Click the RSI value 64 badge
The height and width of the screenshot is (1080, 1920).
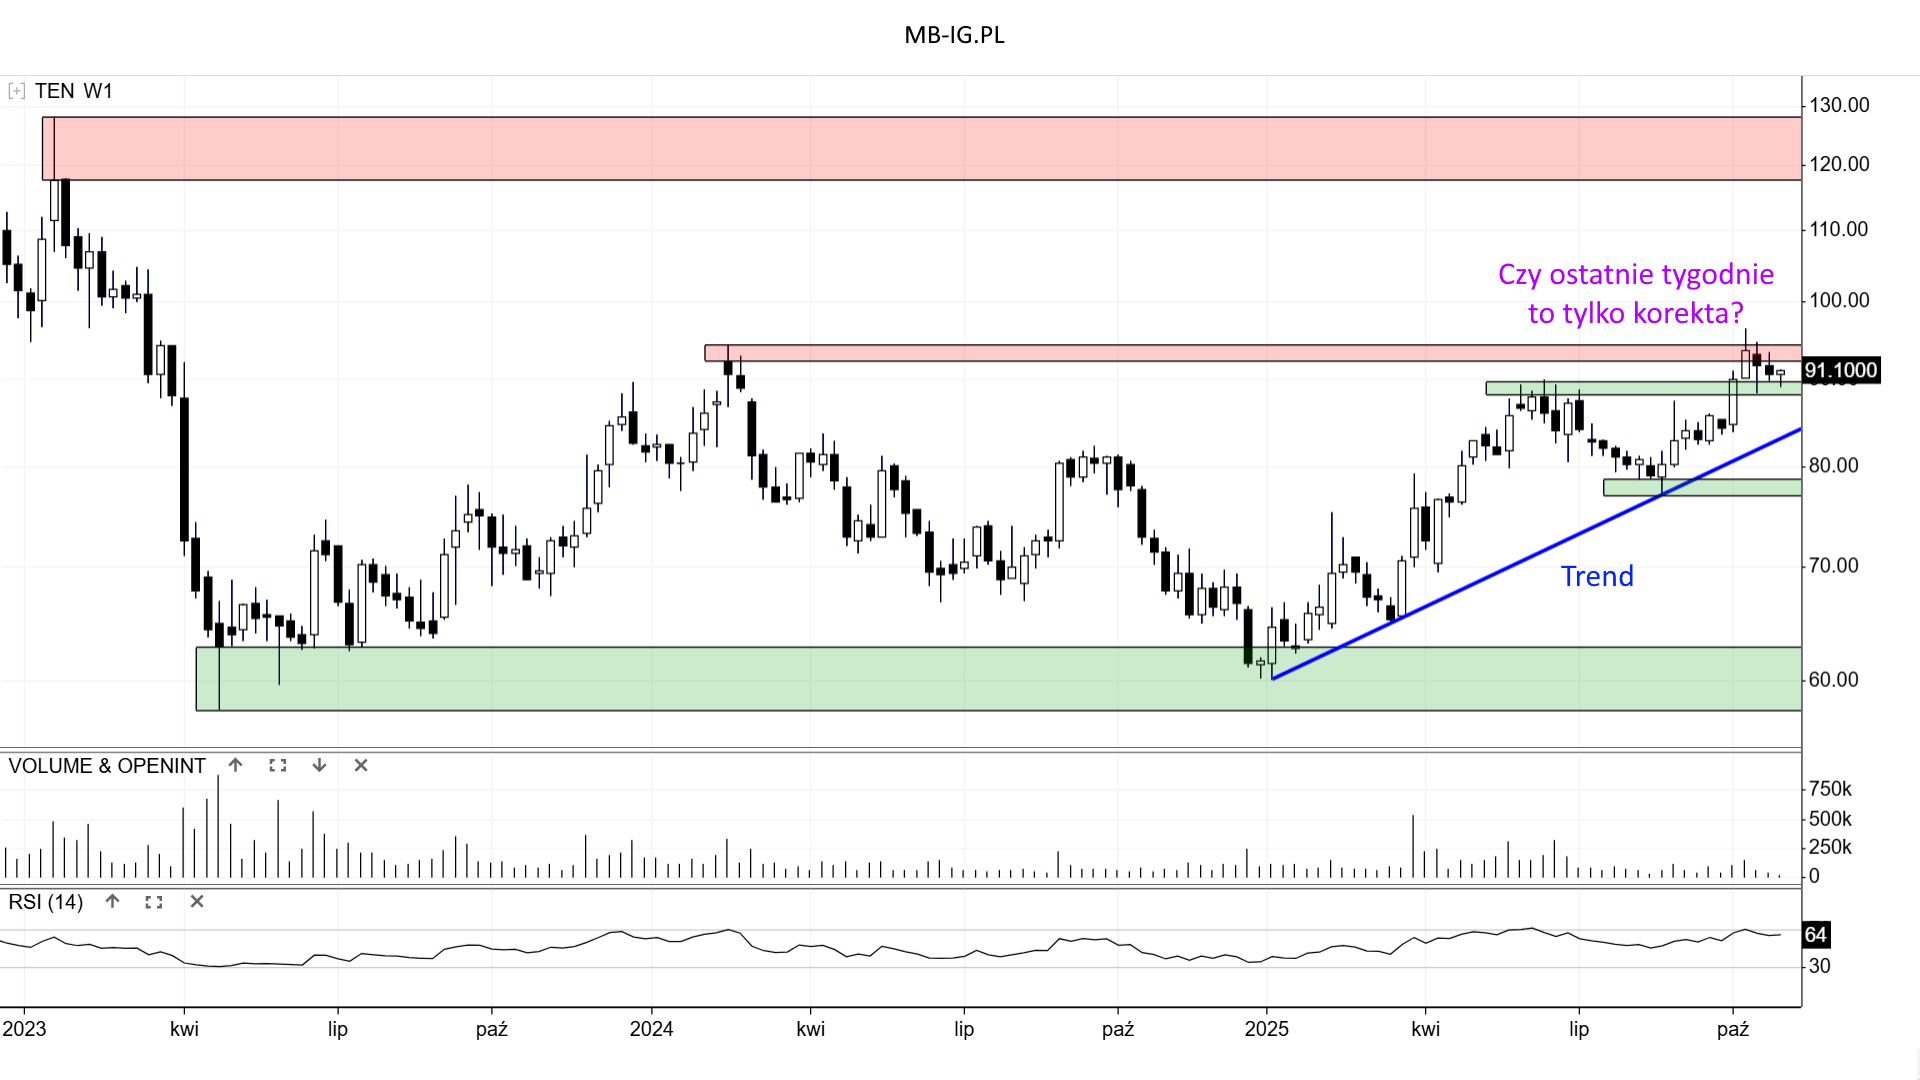tap(1815, 935)
